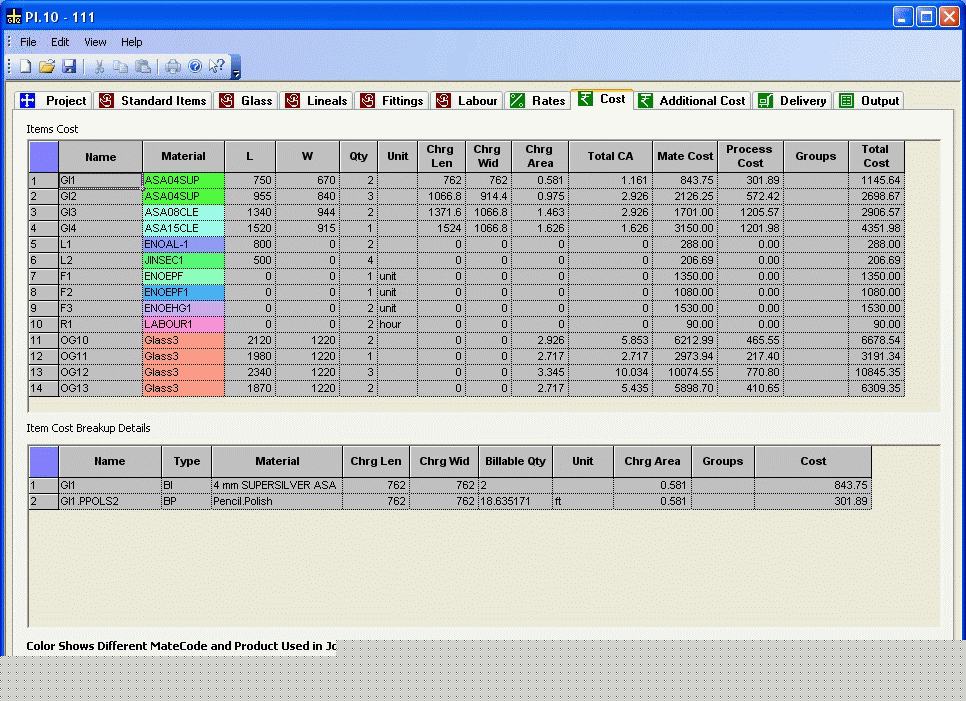Open About via the question mark icon
The image size is (966, 701).
point(195,67)
